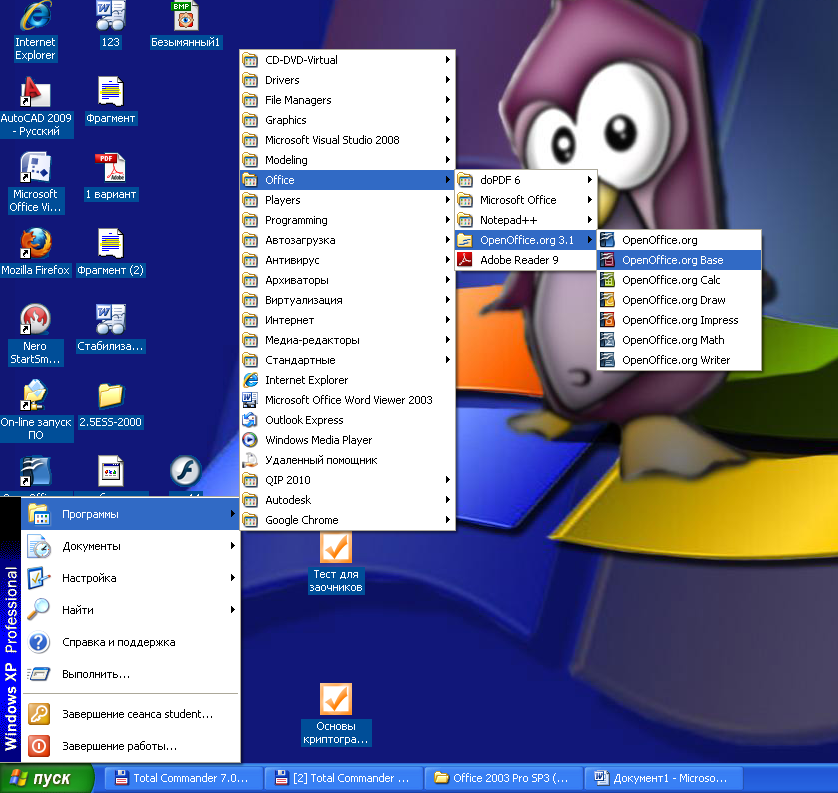Viewport: 838px width, 793px height.
Task: Click the пуск Start button
Action: pos(46,779)
